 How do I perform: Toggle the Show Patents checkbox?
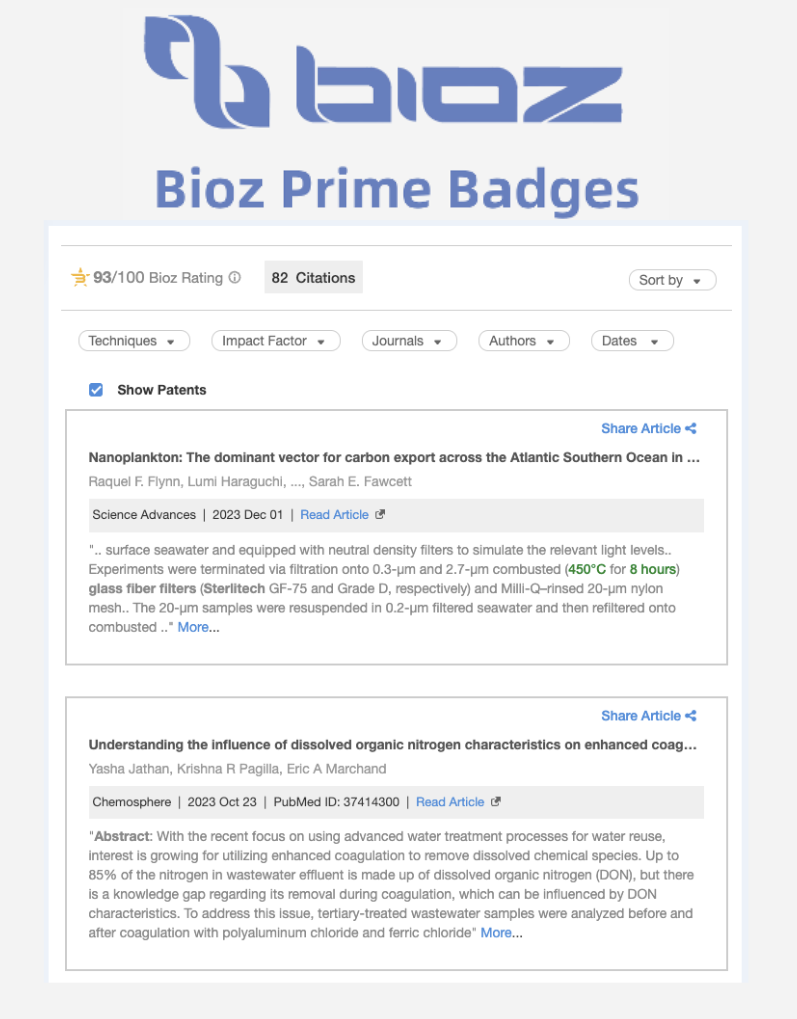click(x=96, y=390)
